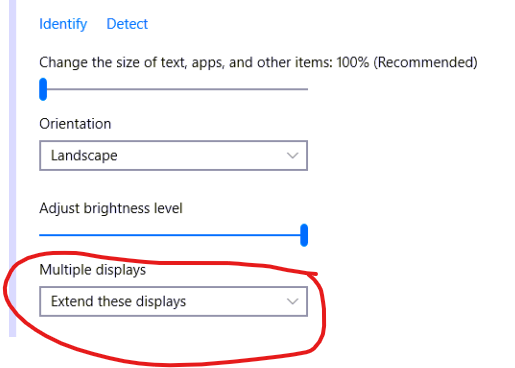Click the Multiple displays heading label
Image resolution: width=515 pixels, height=368 pixels.
93,270
